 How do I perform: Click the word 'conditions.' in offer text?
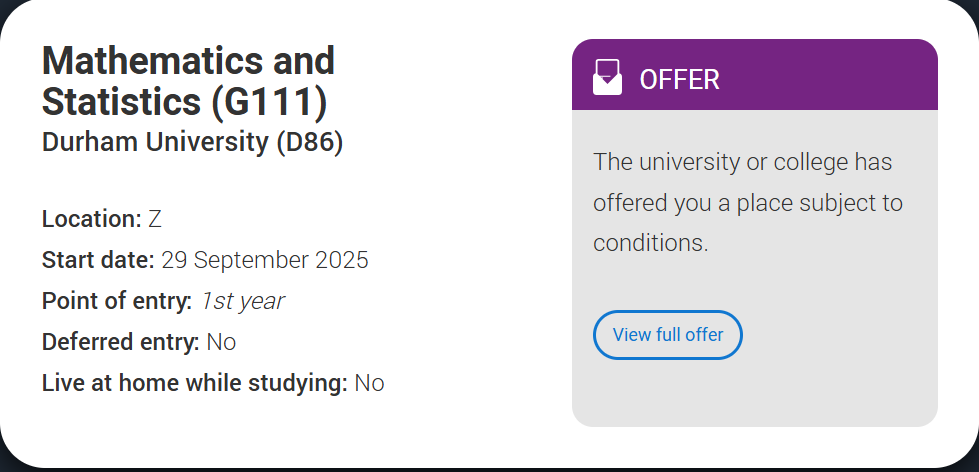[651, 243]
